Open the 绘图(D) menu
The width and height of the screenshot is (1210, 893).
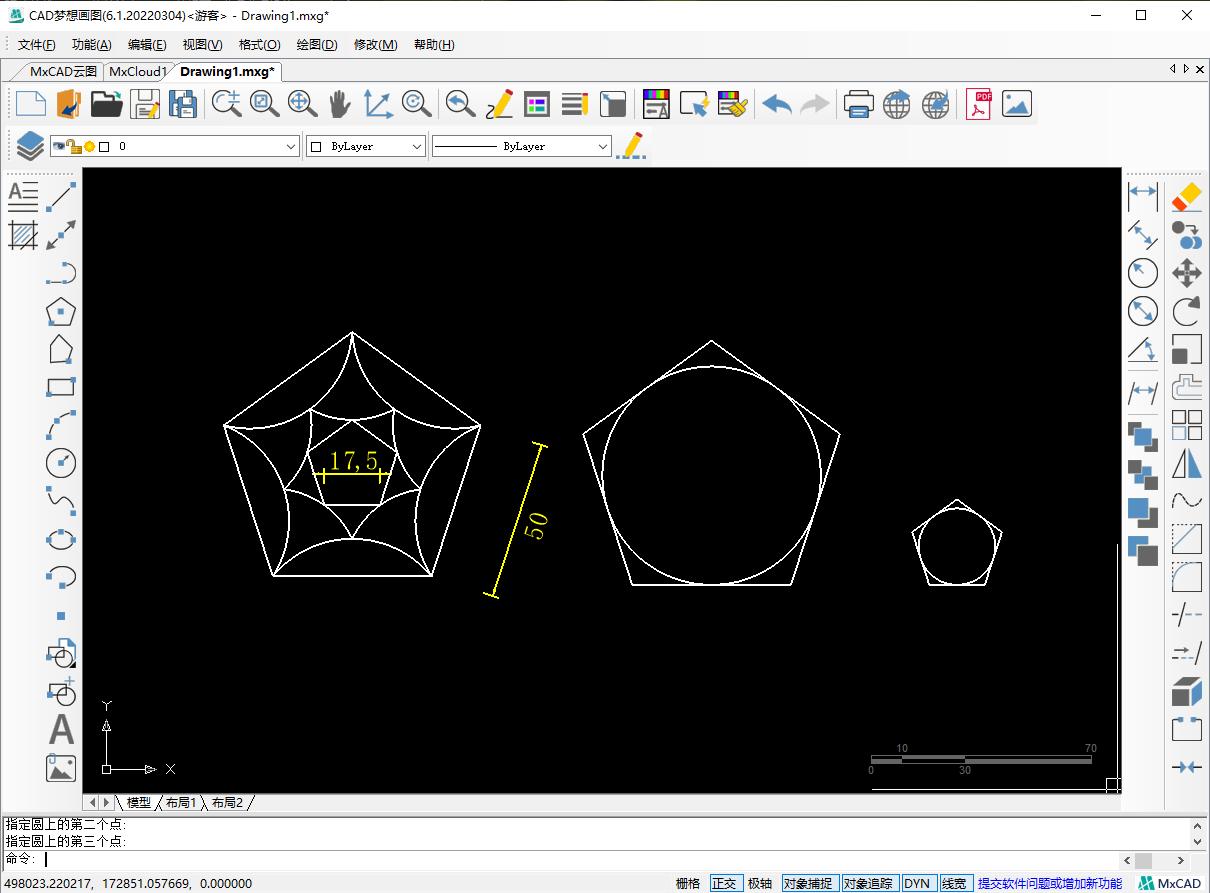pyautogui.click(x=317, y=44)
